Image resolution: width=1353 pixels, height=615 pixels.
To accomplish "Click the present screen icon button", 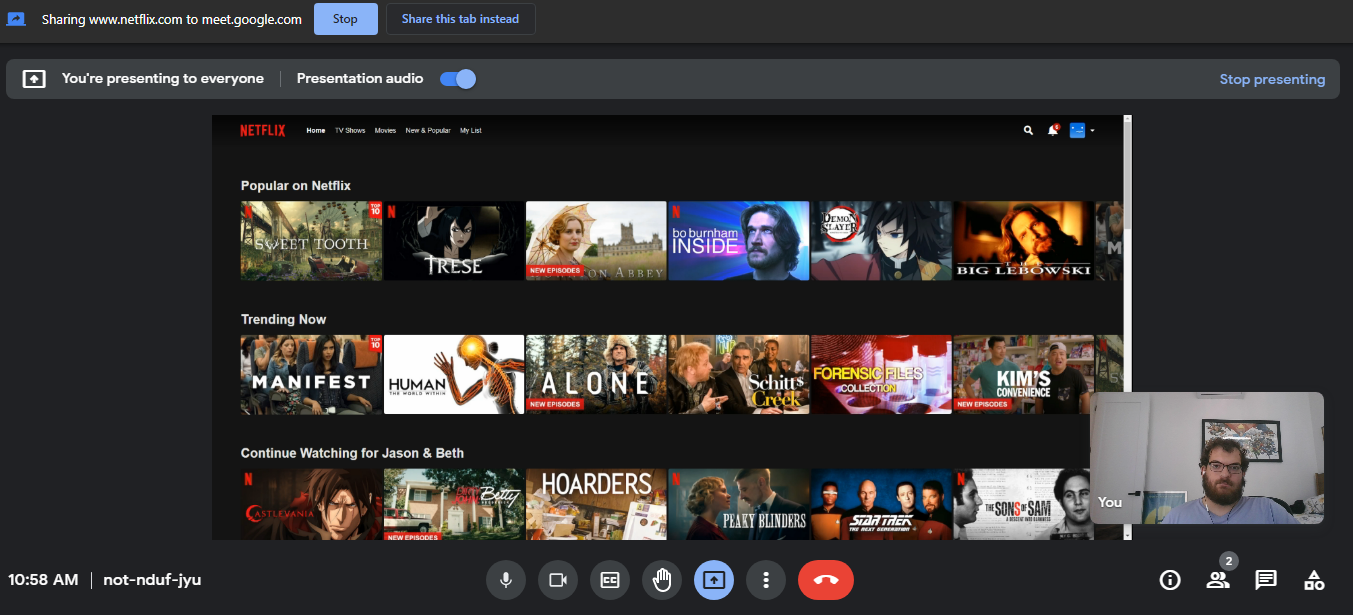I will point(714,580).
